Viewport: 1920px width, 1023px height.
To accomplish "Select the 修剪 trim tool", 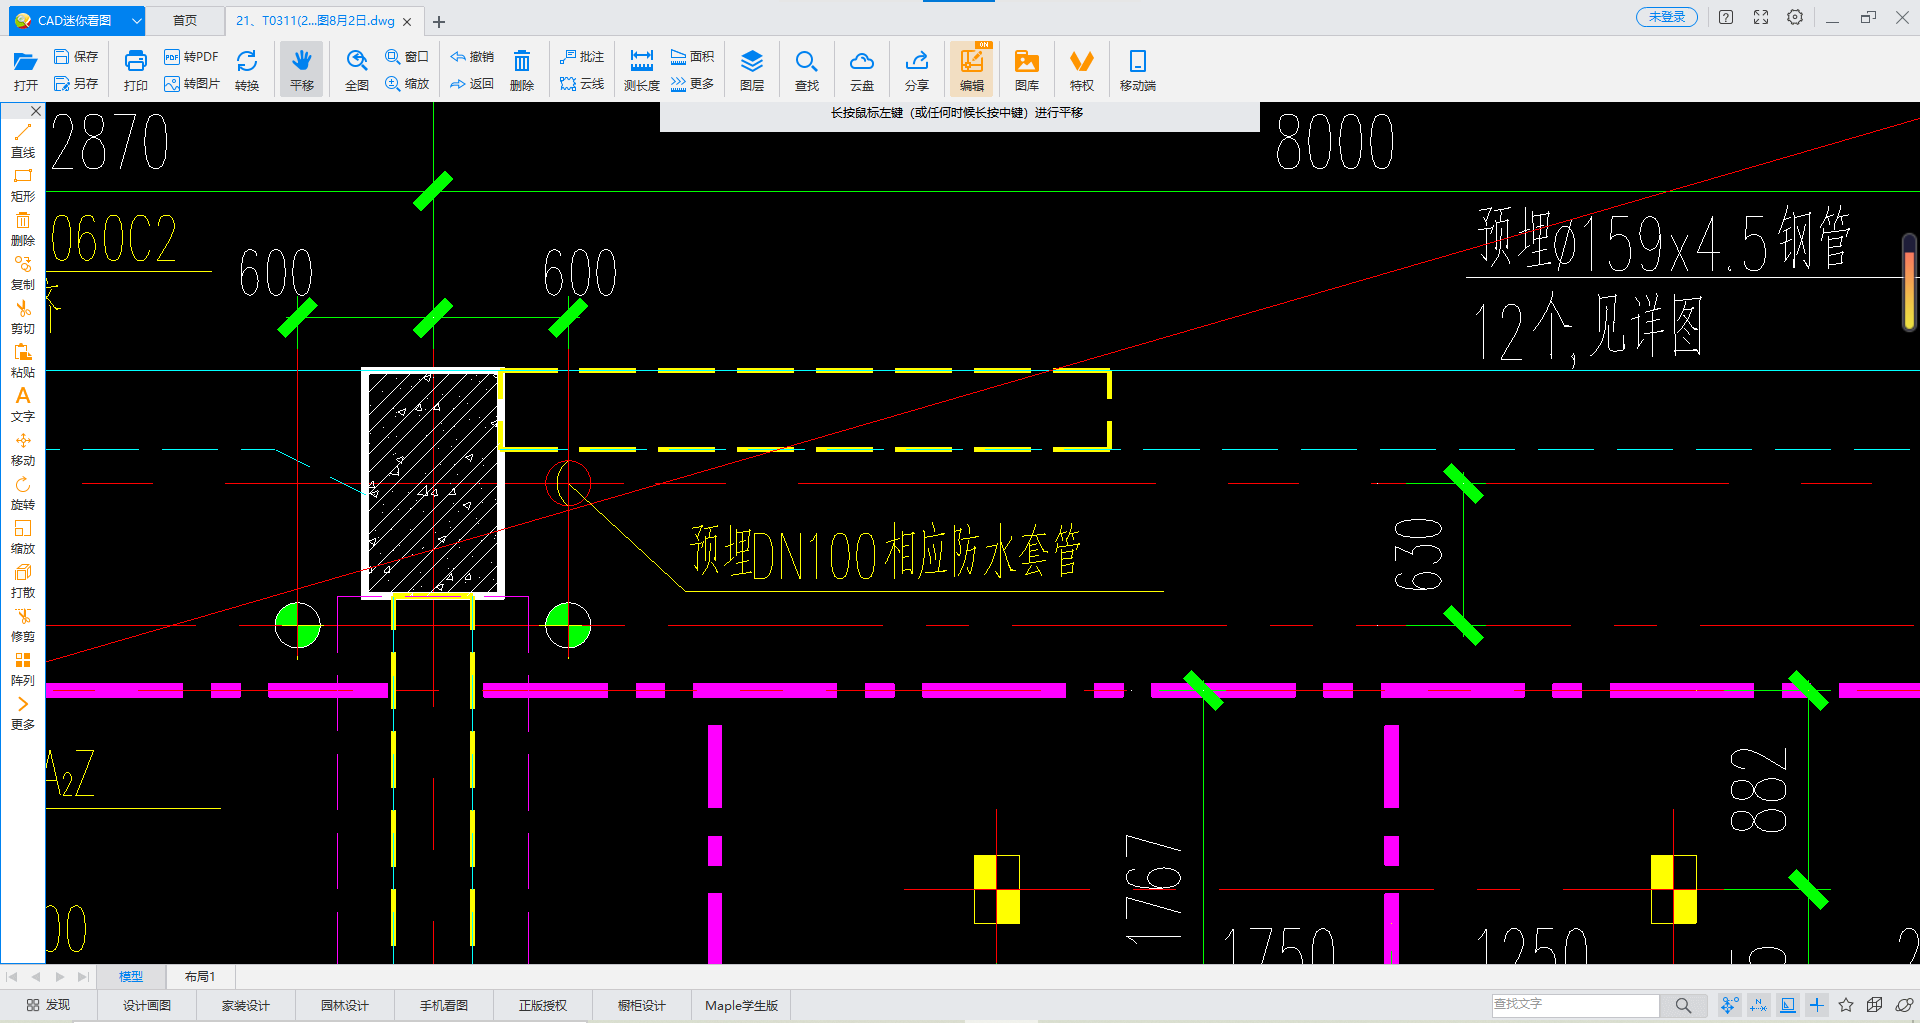I will click(x=23, y=625).
